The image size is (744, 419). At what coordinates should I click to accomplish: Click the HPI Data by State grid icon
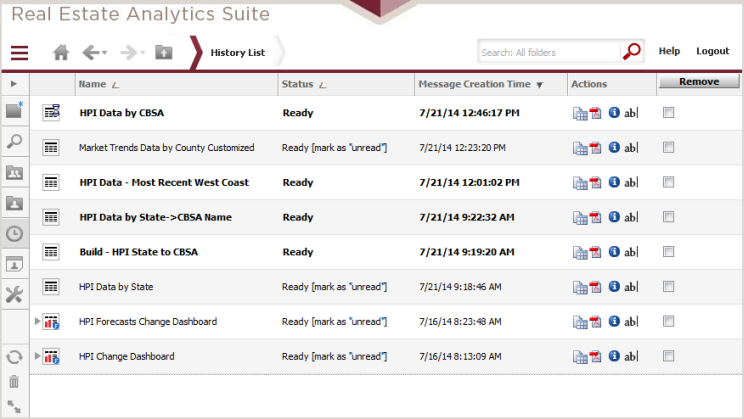pyautogui.click(x=51, y=287)
